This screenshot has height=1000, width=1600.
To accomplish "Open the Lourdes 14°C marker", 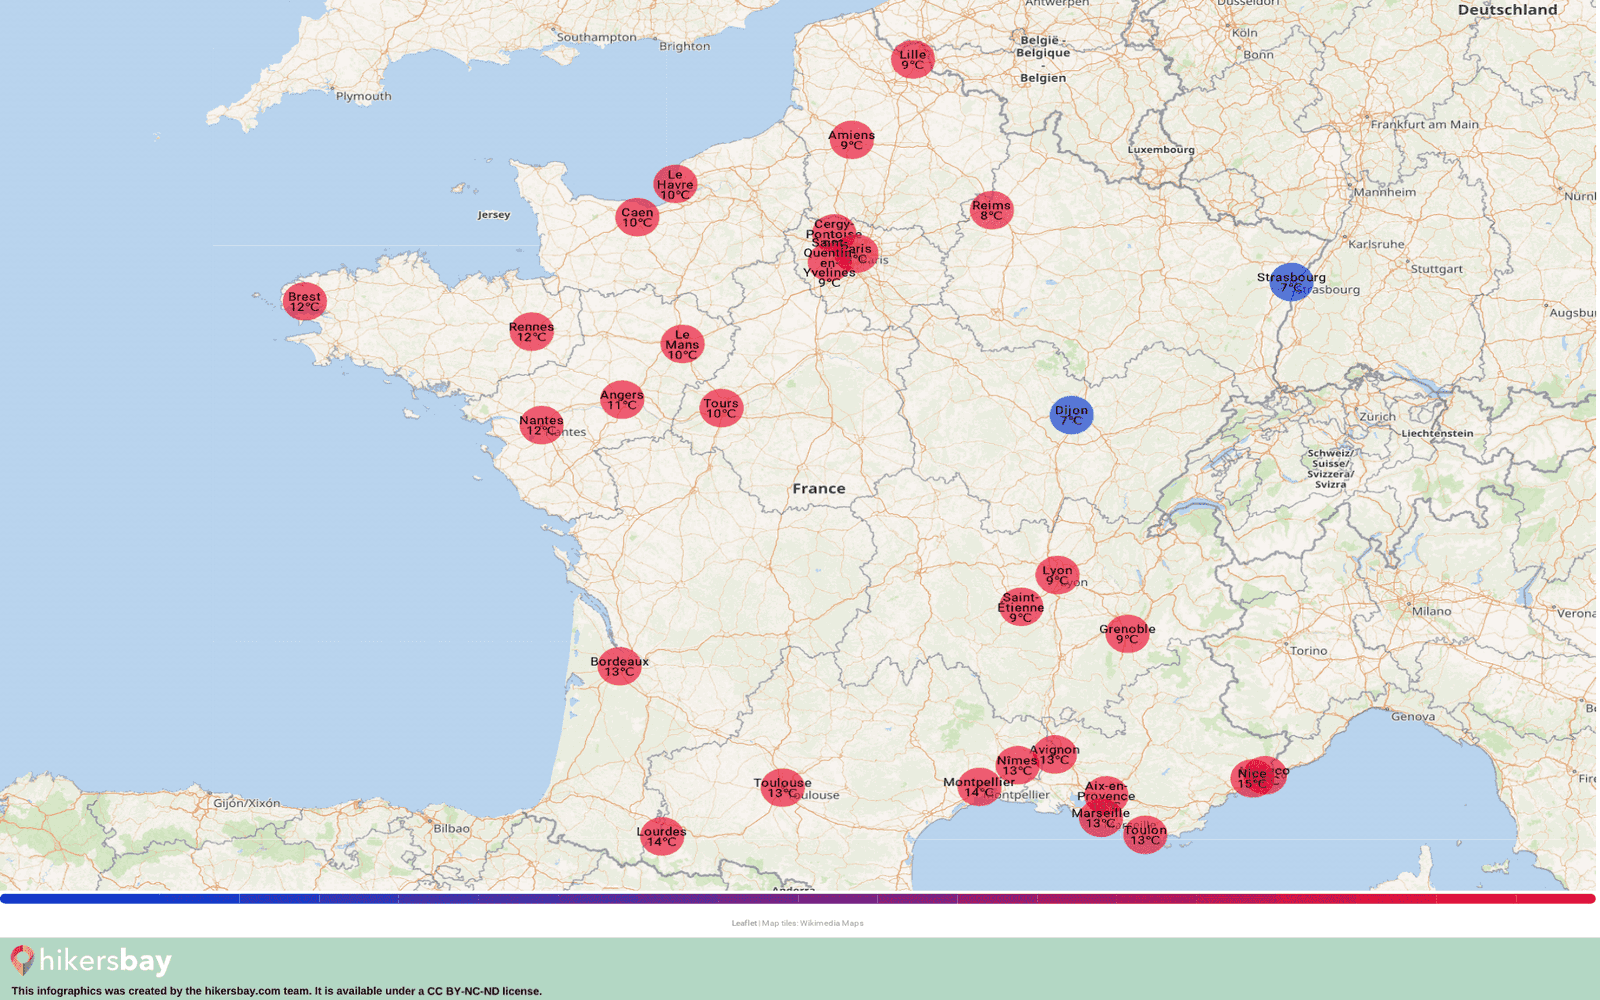I will 661,836.
